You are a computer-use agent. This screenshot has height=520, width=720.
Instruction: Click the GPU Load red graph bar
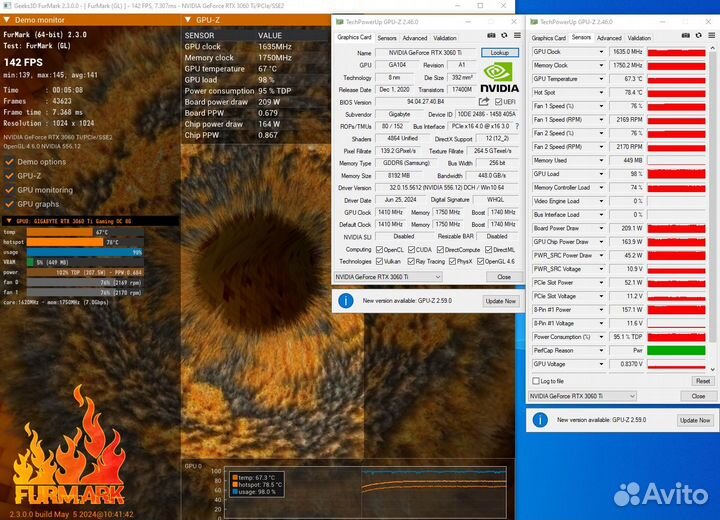[676, 174]
